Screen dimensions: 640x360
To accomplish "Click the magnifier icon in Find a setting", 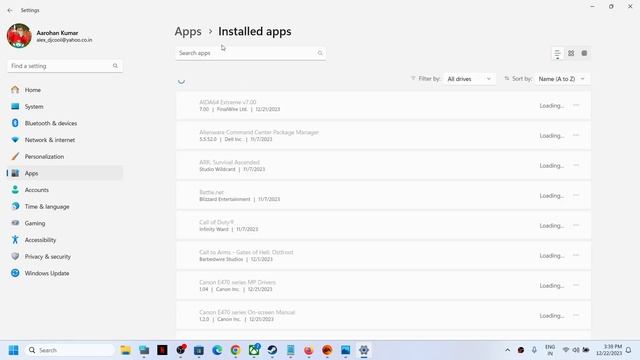I will [x=115, y=66].
